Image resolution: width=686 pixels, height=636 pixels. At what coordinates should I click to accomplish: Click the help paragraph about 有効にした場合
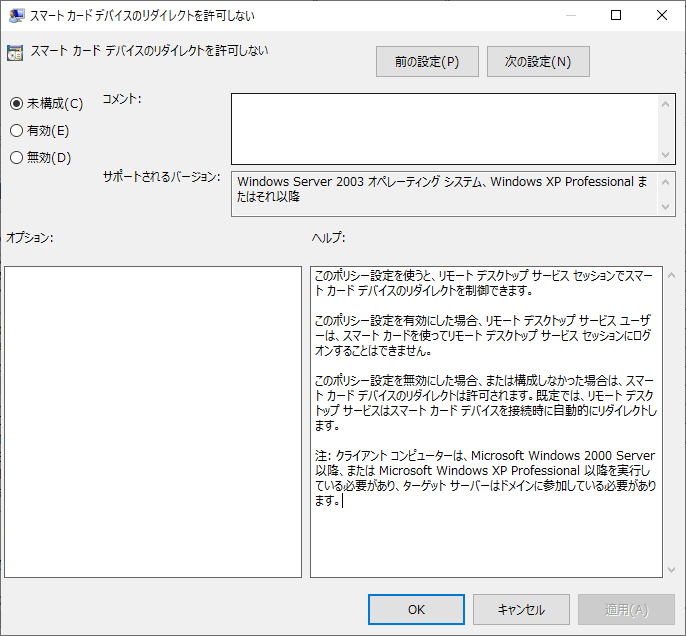[x=483, y=335]
